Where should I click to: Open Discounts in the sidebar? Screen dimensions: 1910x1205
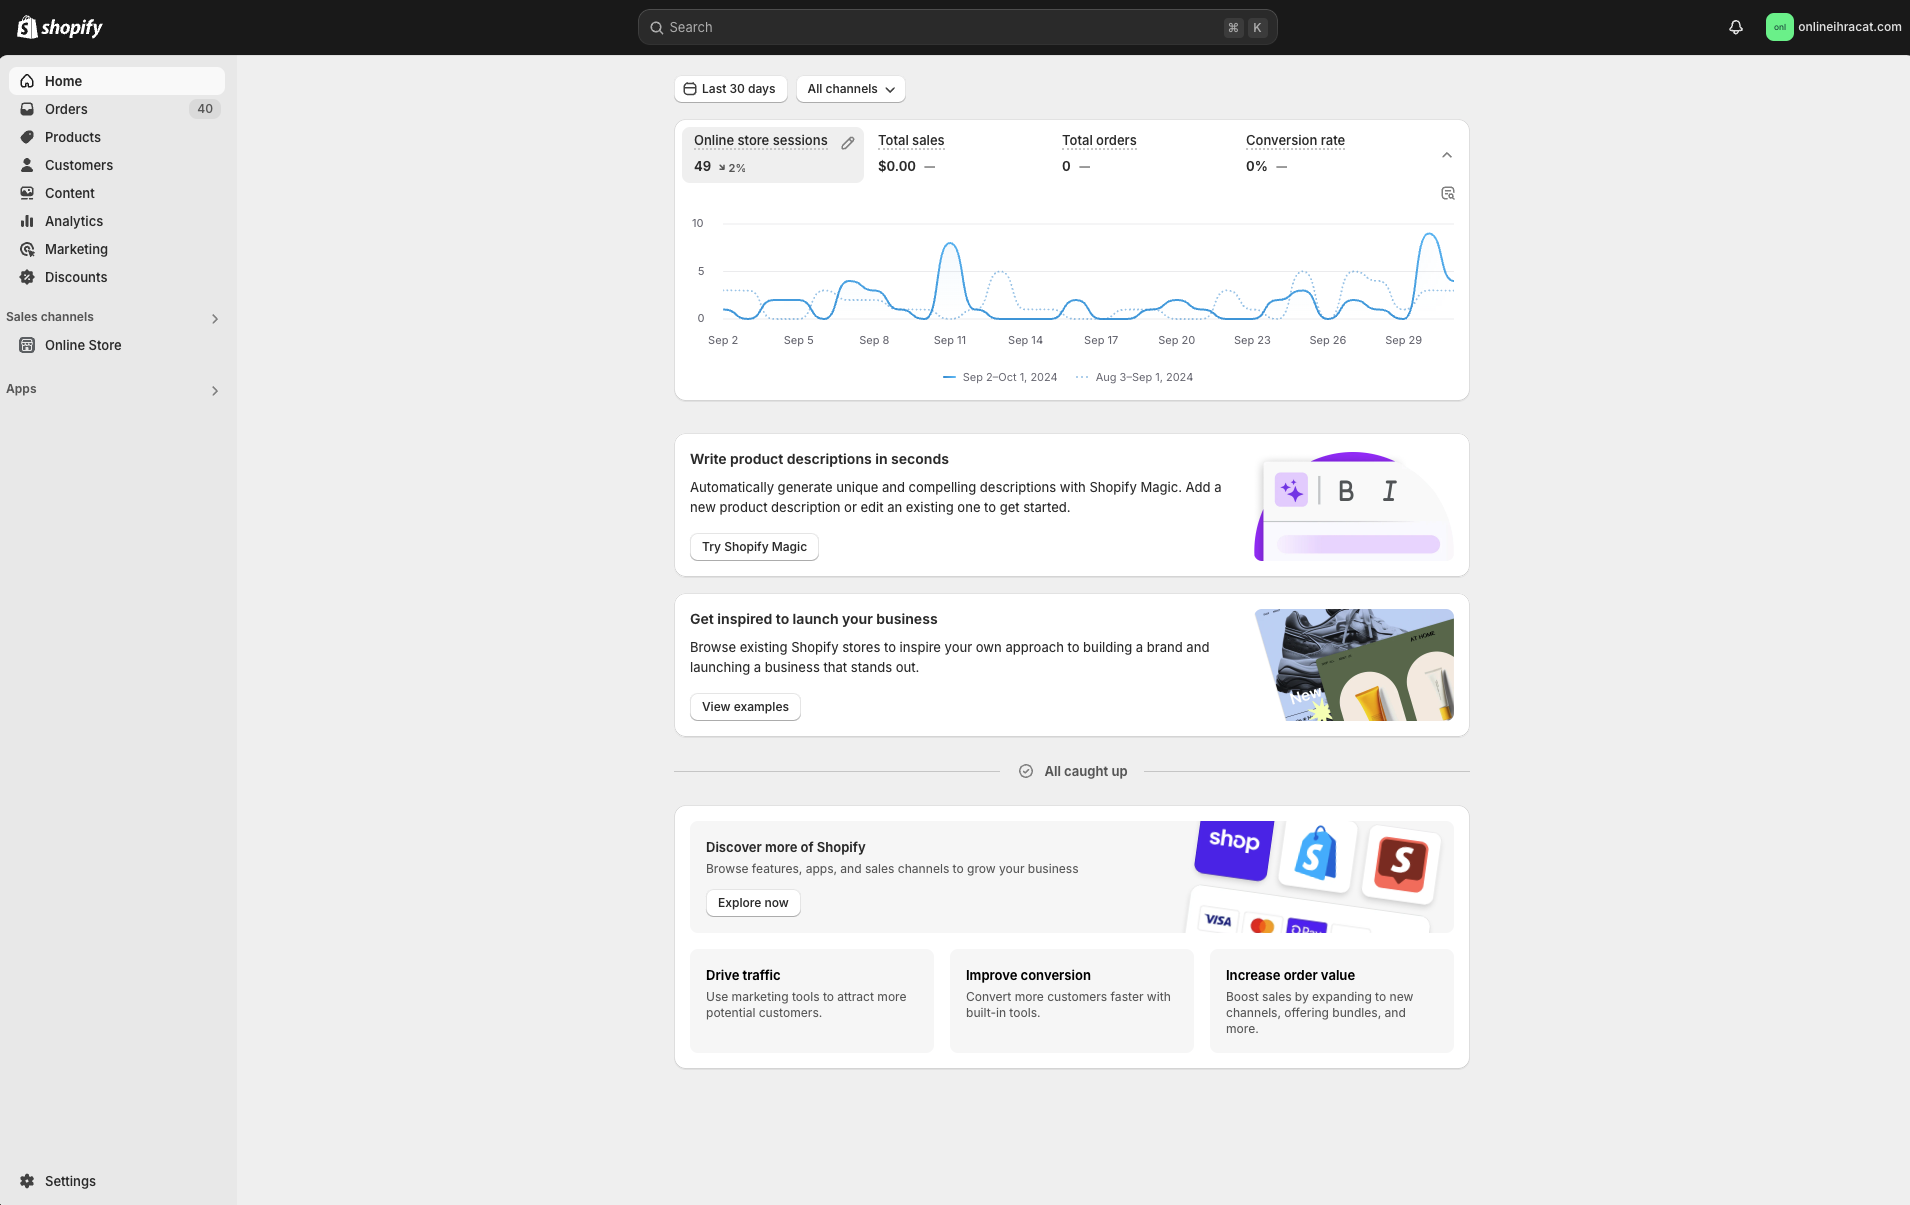pos(117,277)
